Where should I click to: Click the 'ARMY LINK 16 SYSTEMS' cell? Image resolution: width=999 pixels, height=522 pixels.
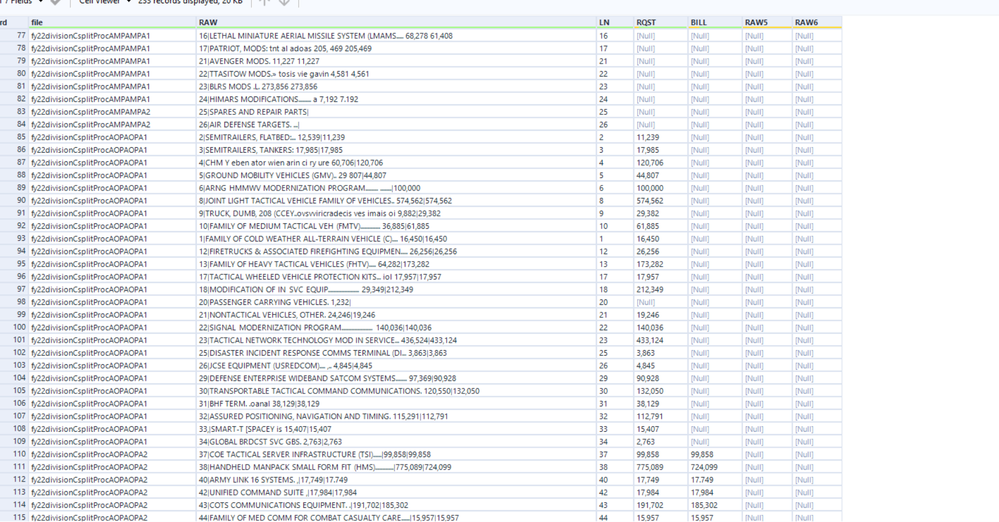[396, 480]
